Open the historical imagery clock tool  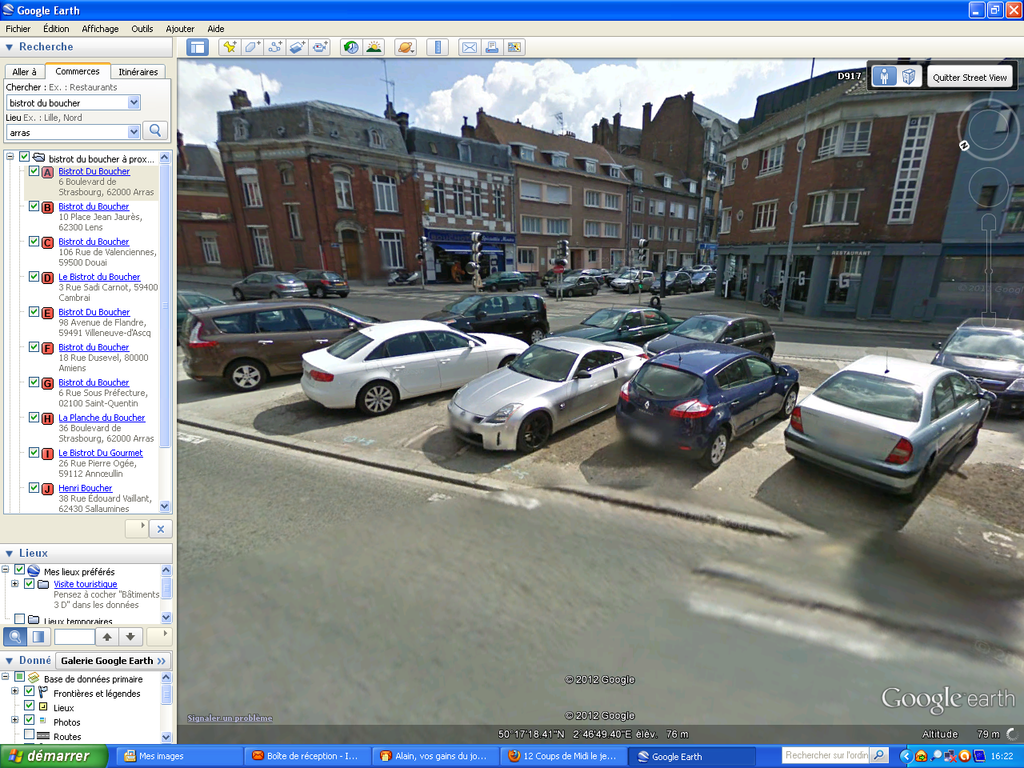pos(350,47)
